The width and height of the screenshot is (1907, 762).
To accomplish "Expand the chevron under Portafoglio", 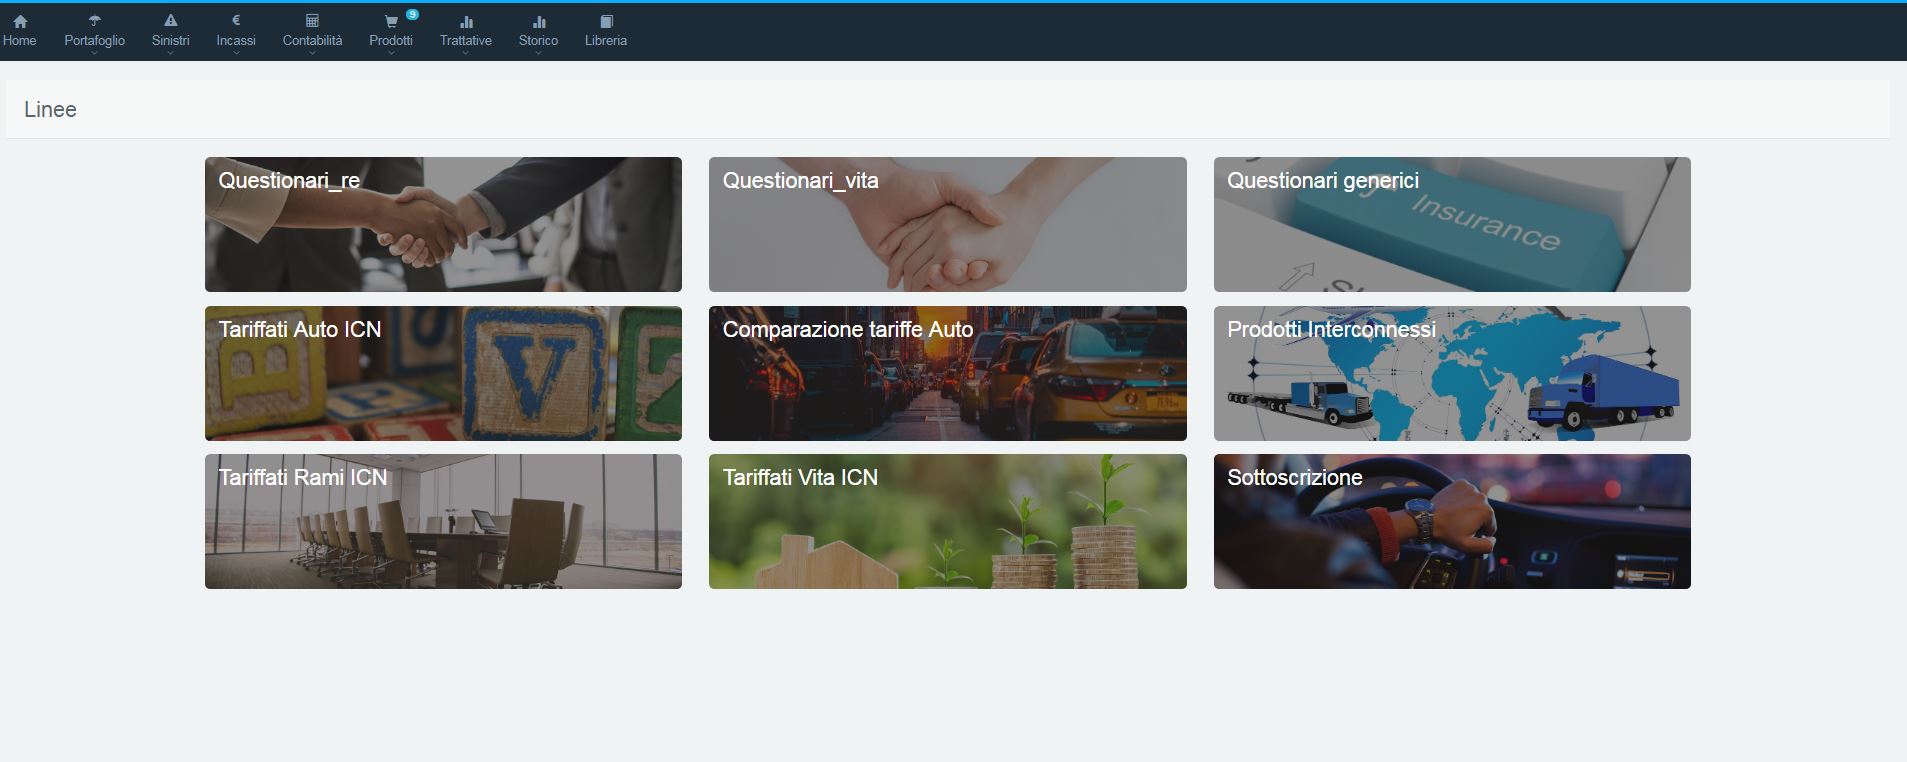I will 95,53.
